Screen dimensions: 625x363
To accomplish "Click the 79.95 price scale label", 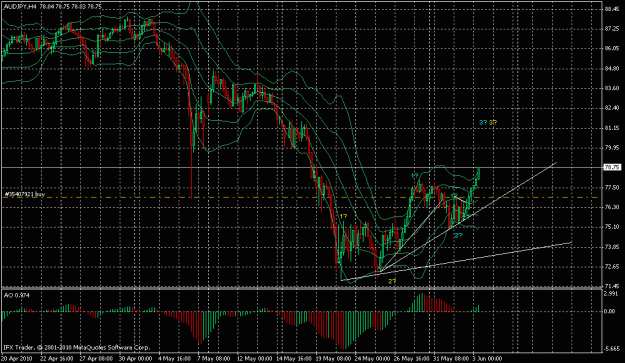I will 612,148.
